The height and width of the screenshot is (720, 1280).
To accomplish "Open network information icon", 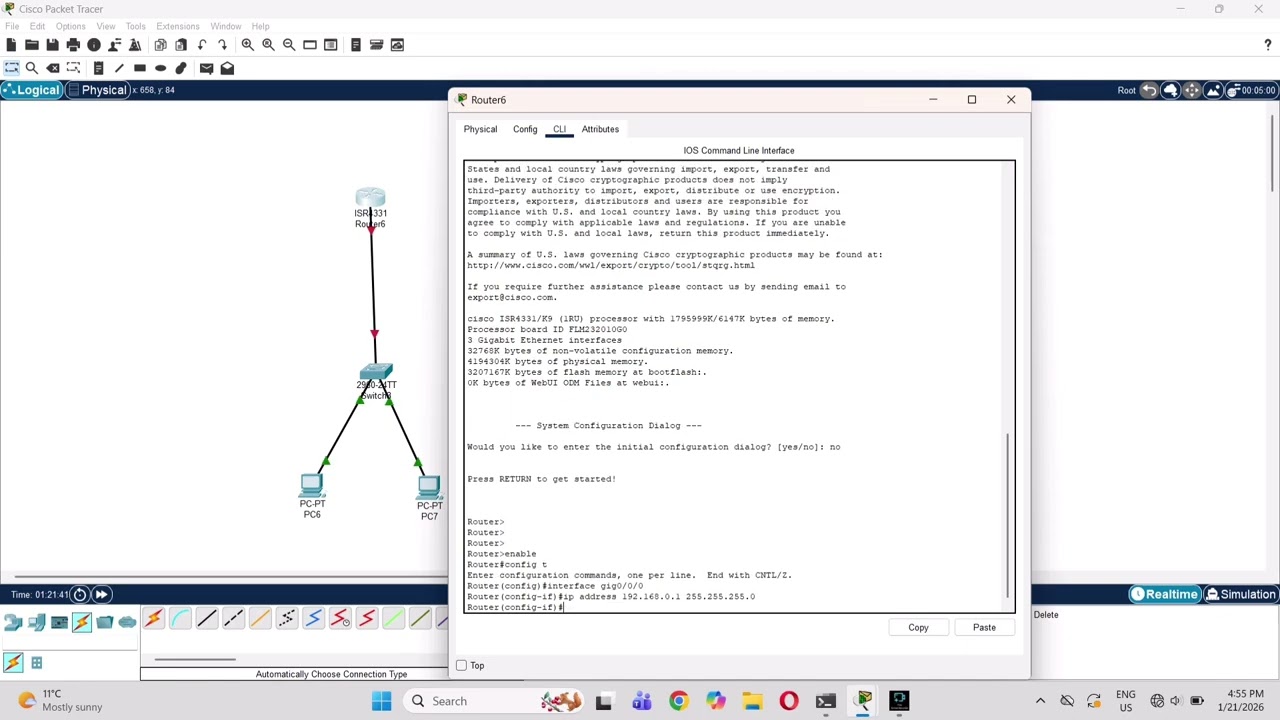I will pos(94,45).
